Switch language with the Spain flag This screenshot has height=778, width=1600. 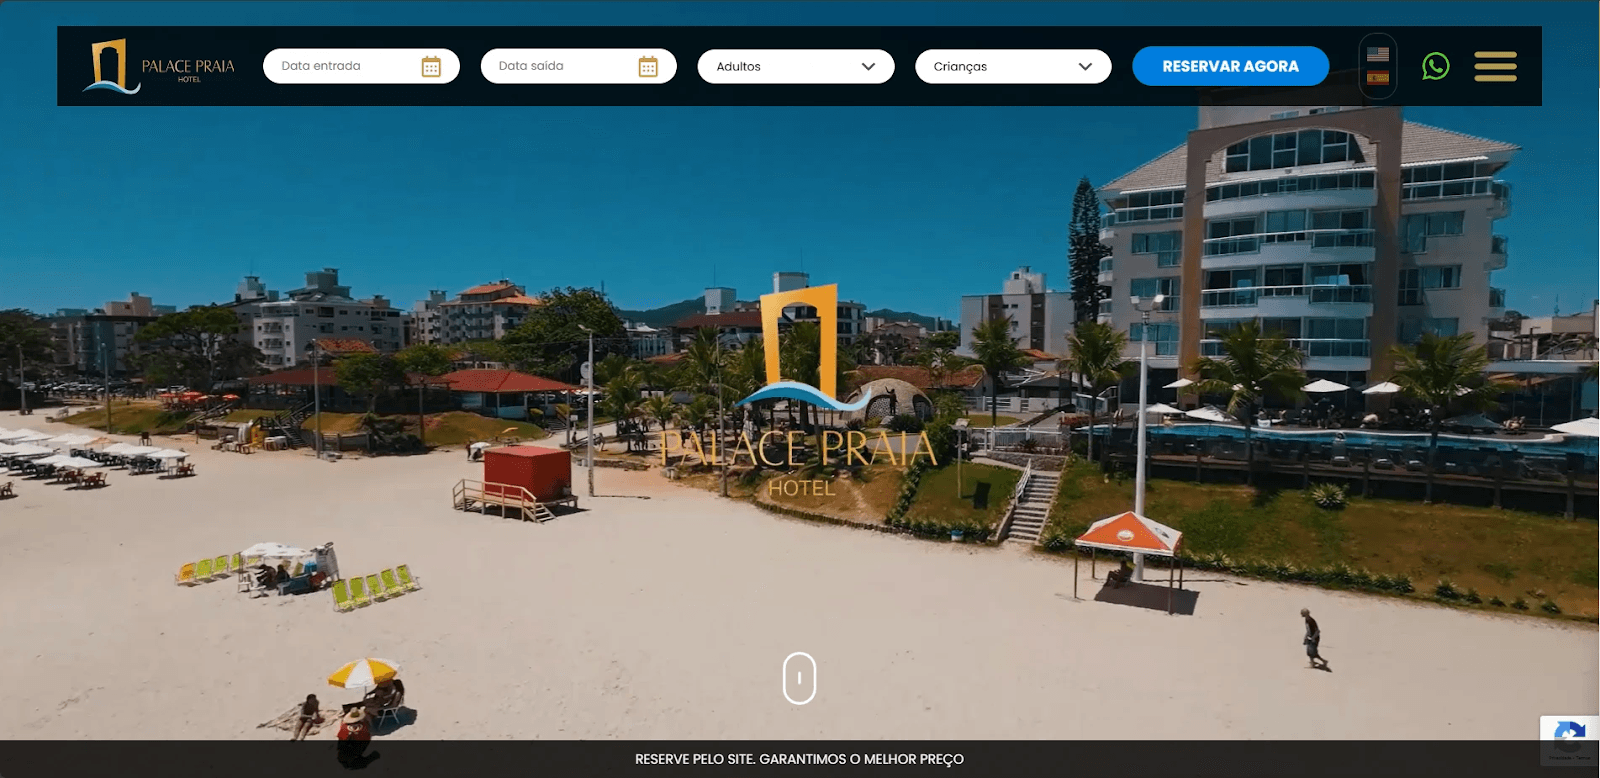click(x=1378, y=78)
